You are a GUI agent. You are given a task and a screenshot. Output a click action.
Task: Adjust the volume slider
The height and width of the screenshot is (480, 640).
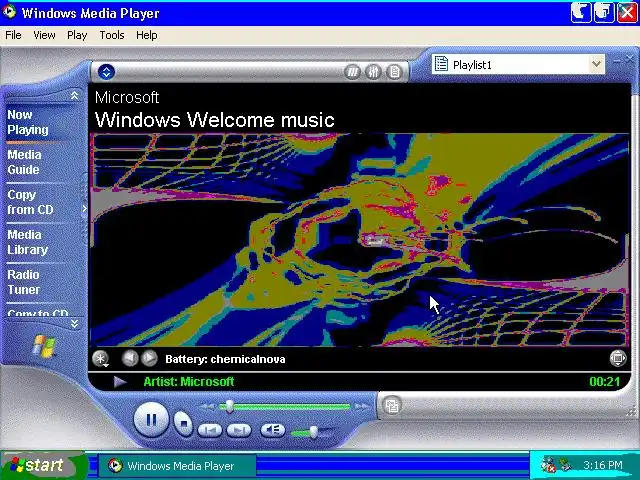tap(313, 432)
